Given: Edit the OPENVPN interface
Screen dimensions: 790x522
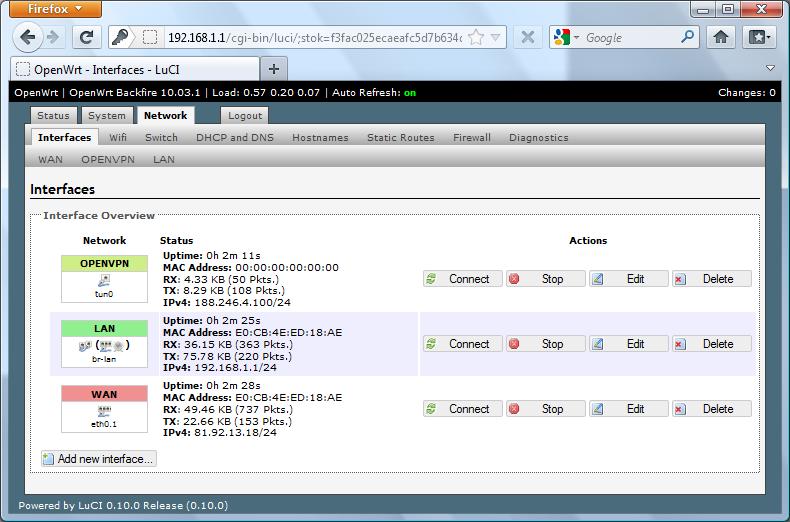Looking at the screenshot, I should [629, 279].
